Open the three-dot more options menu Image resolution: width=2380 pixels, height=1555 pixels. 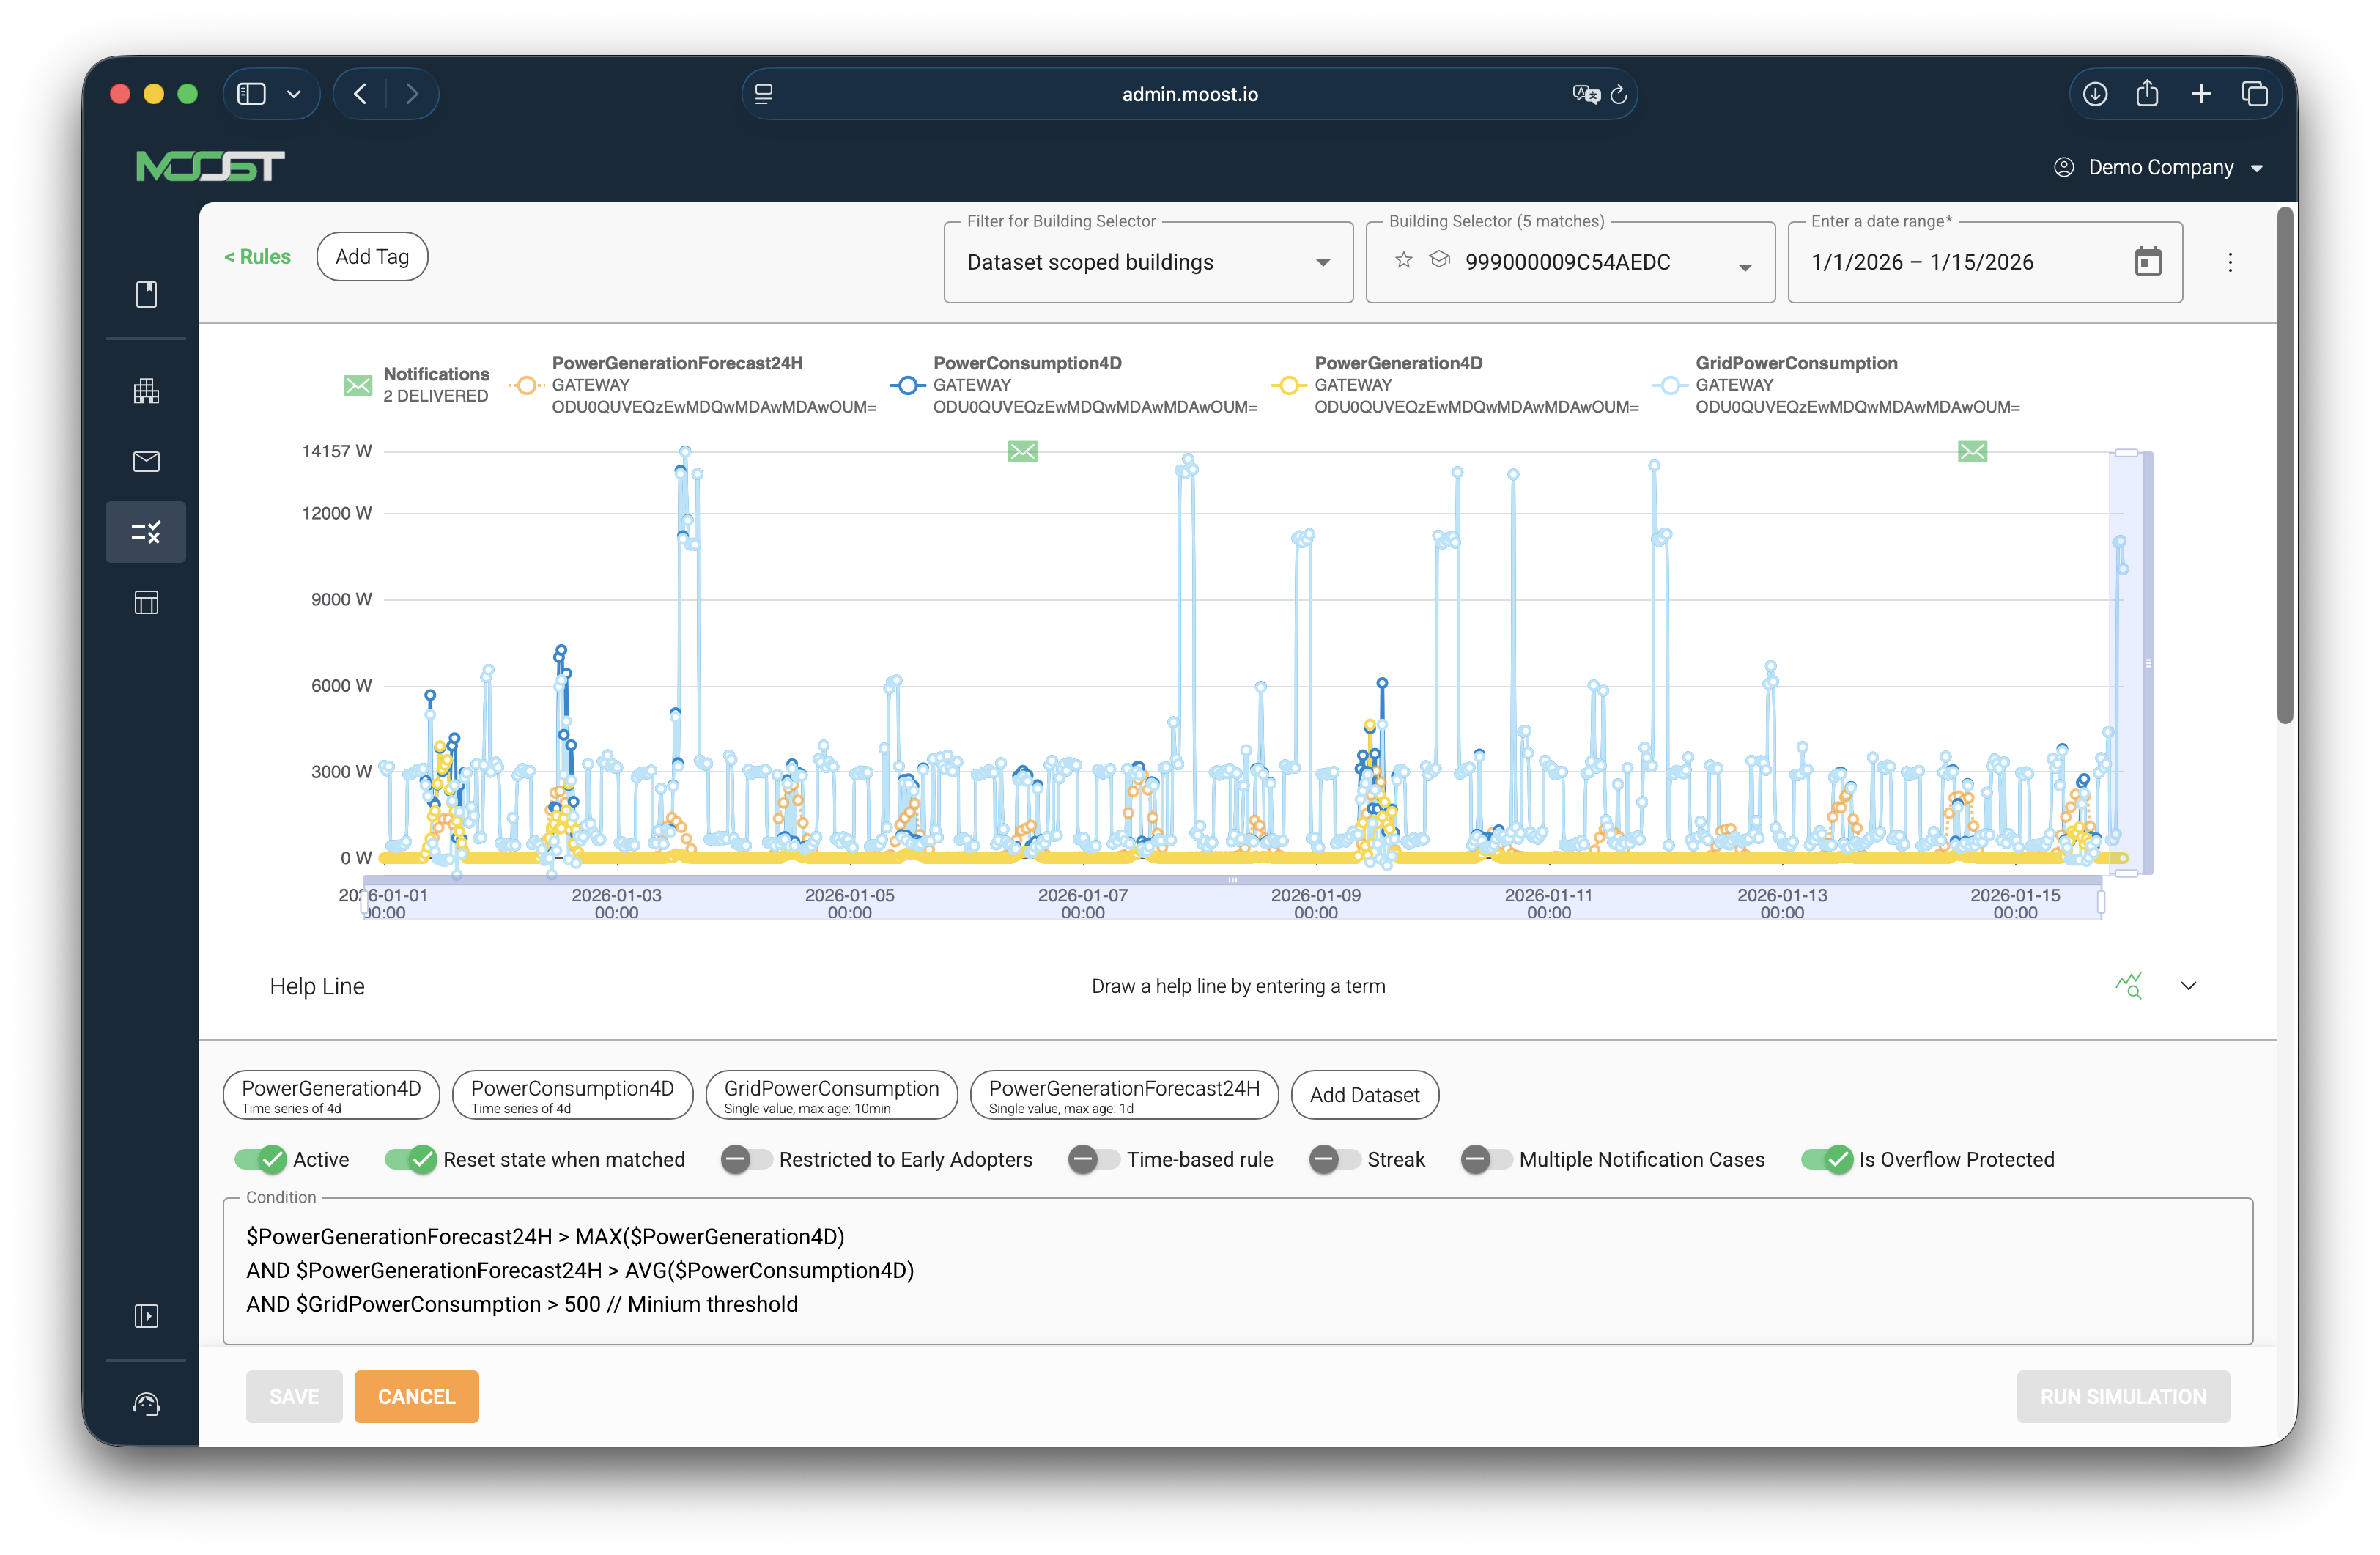pyautogui.click(x=2230, y=262)
